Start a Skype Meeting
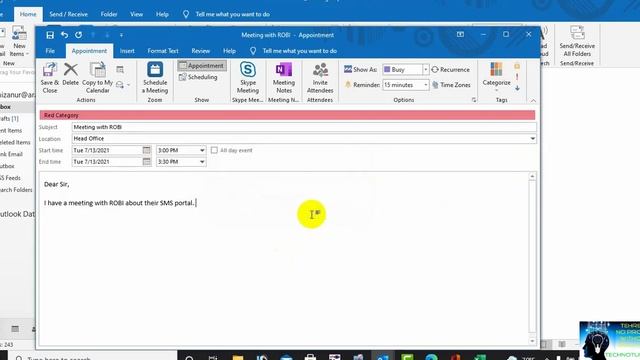Image resolution: width=640 pixels, height=360 pixels. point(248,78)
